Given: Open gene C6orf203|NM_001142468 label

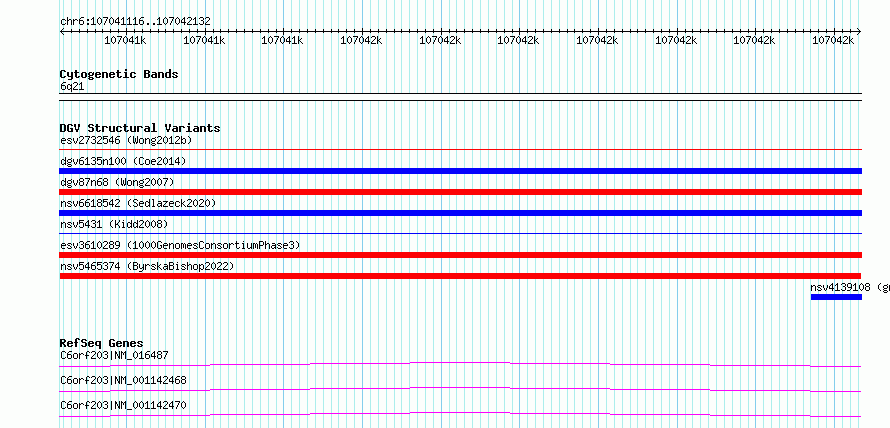Looking at the screenshot, I should point(123,380).
